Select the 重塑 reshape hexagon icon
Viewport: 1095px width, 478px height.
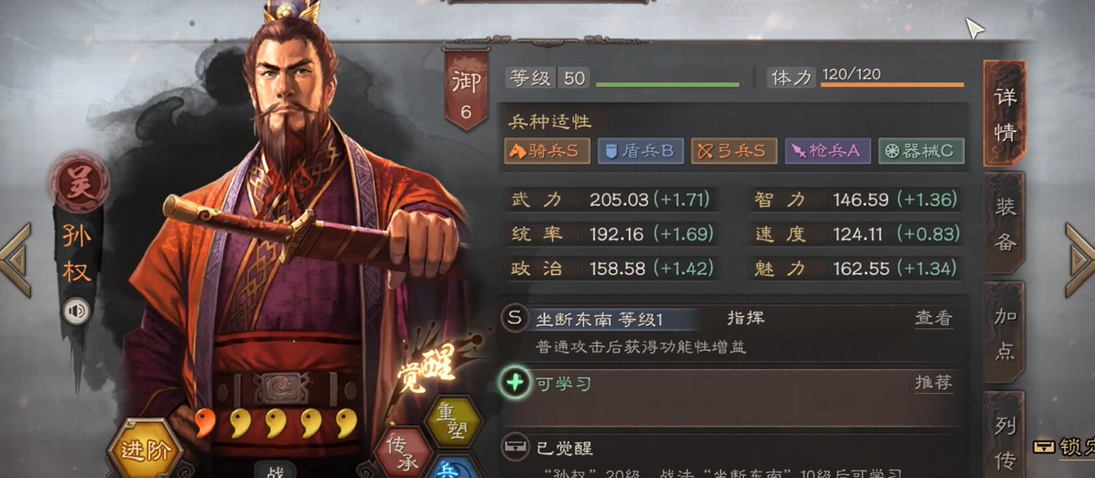453,421
